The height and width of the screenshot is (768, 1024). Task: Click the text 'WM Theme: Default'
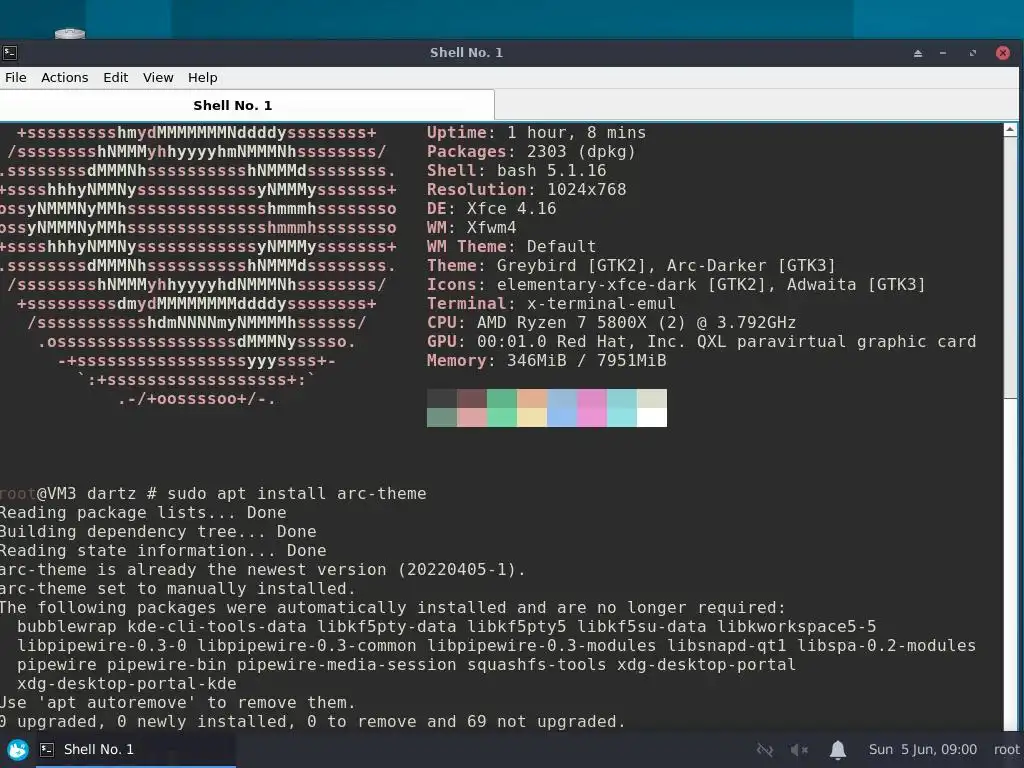click(x=511, y=246)
